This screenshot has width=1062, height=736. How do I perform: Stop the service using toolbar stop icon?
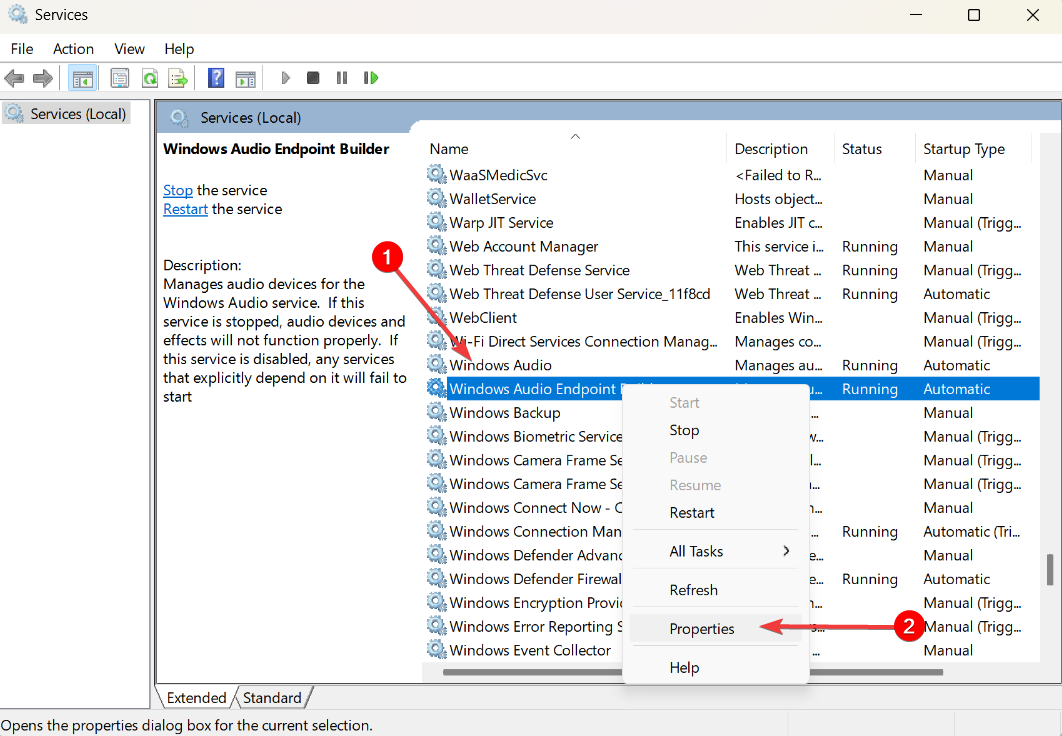[313, 77]
